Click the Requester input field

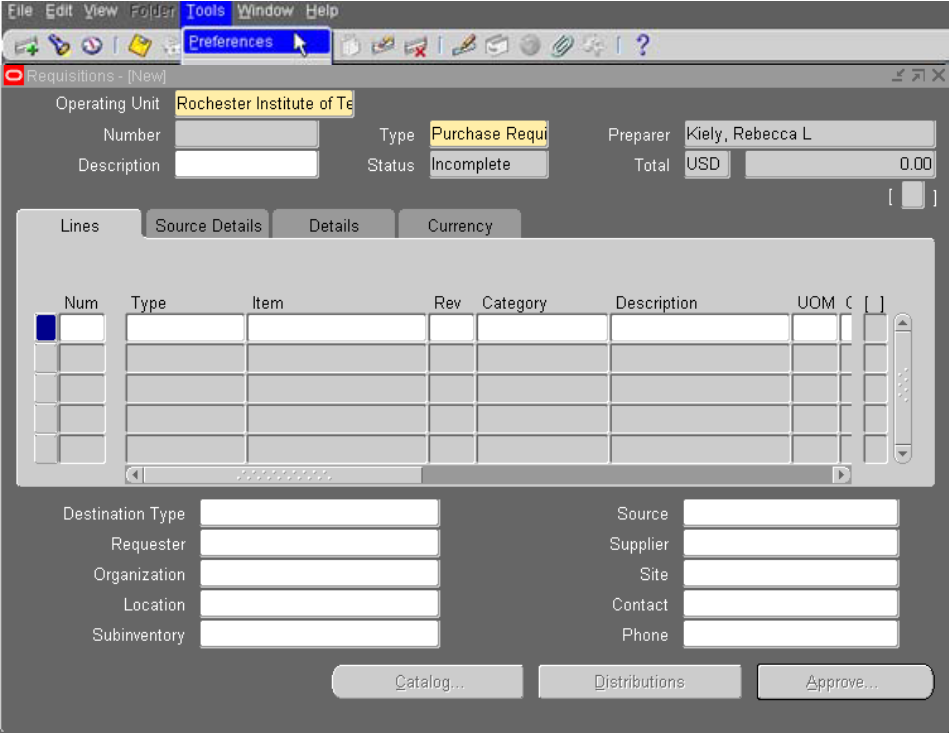tap(319, 544)
